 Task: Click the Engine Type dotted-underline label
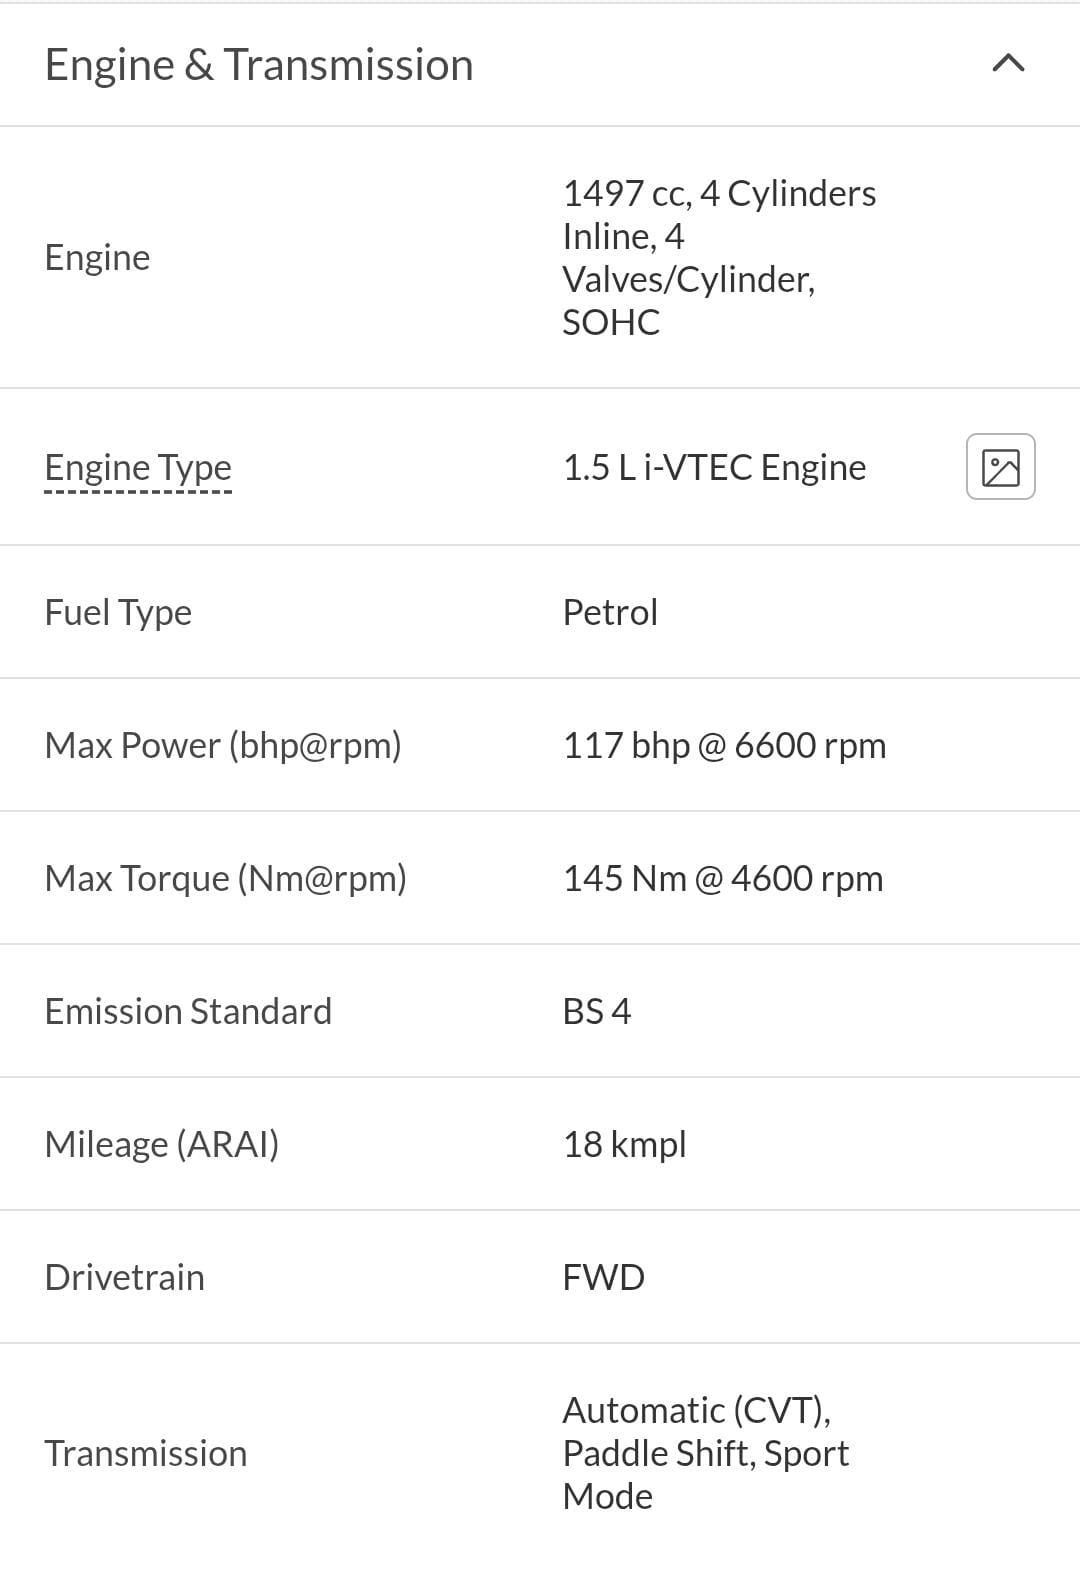[x=138, y=468]
